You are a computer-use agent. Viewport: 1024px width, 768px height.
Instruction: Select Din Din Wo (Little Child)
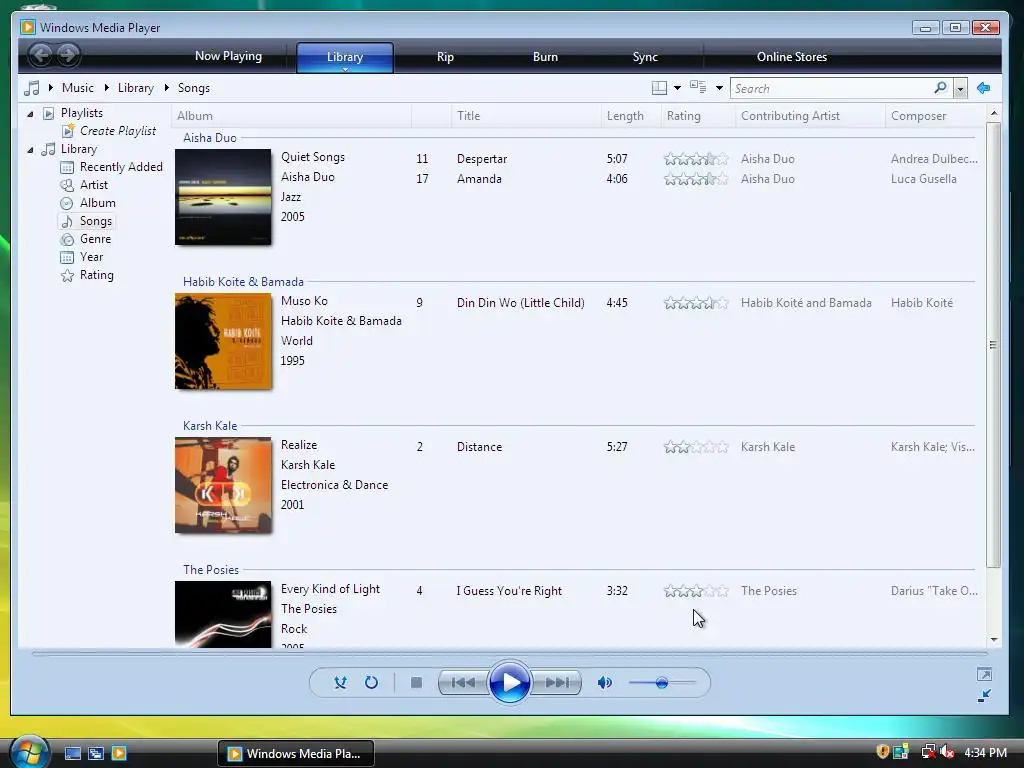(x=520, y=303)
